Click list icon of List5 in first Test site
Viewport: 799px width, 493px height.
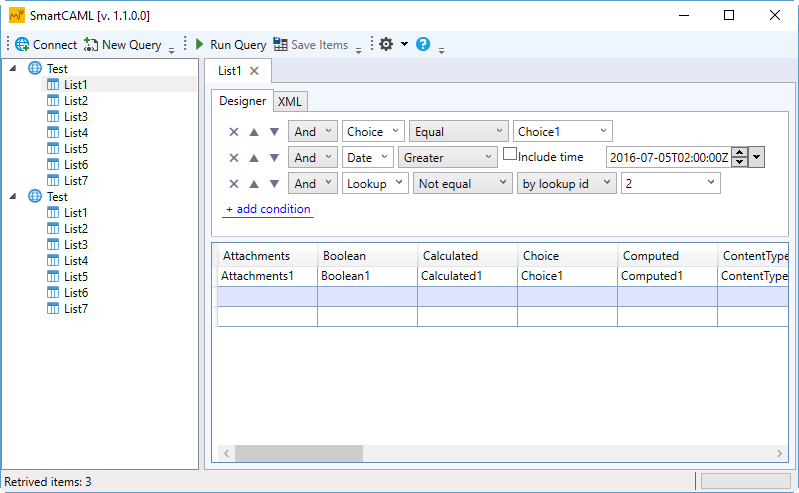click(x=53, y=148)
